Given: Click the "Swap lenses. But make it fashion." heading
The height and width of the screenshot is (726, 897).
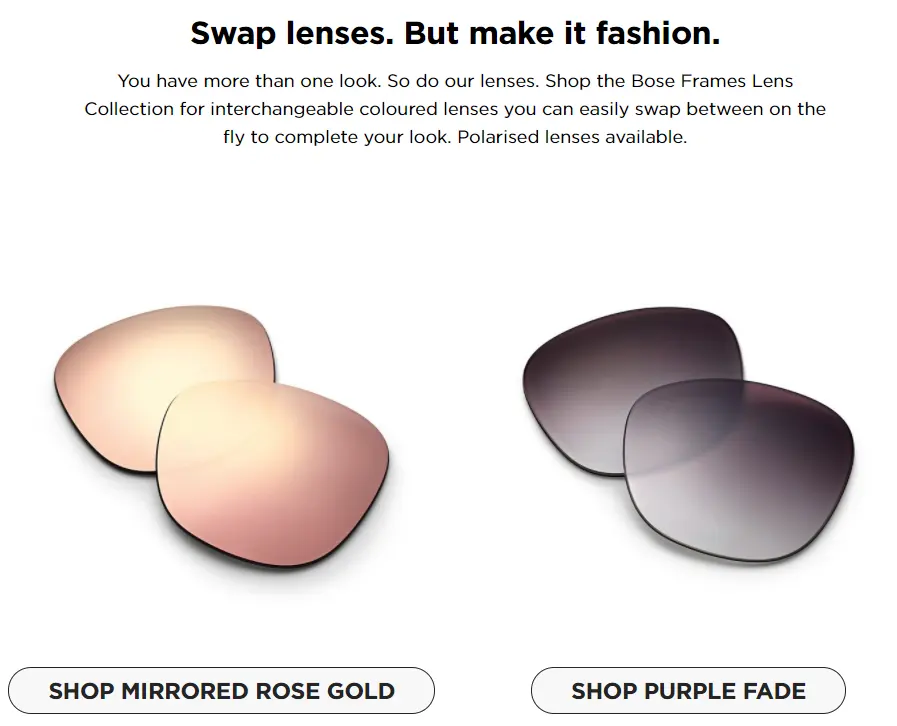Looking at the screenshot, I should (455, 34).
